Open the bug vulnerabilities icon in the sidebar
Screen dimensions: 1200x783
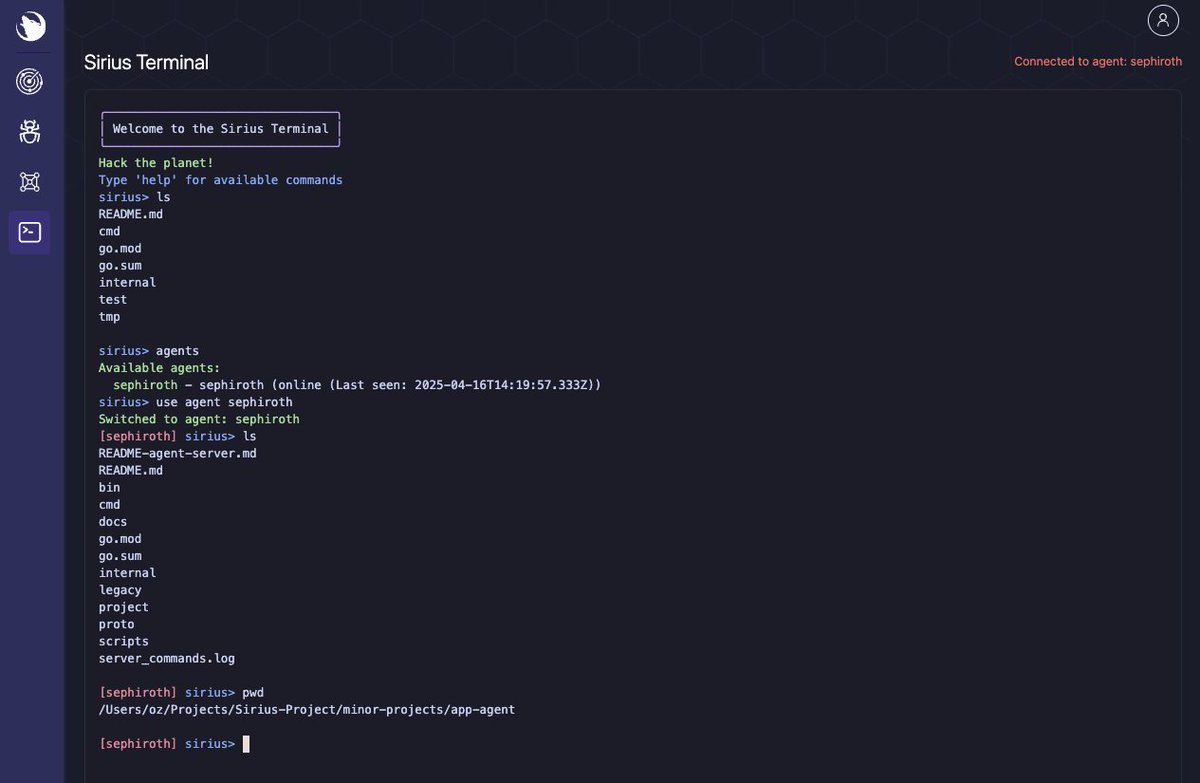click(30, 131)
